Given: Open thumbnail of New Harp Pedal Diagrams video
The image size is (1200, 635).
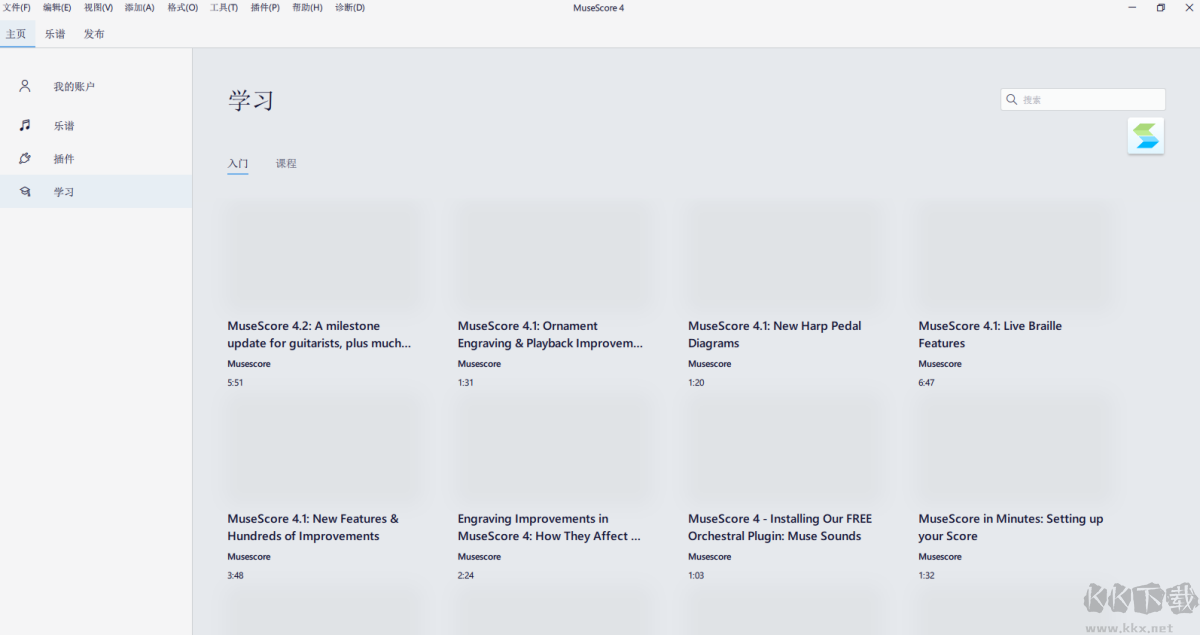Looking at the screenshot, I should pyautogui.click(x=783, y=254).
